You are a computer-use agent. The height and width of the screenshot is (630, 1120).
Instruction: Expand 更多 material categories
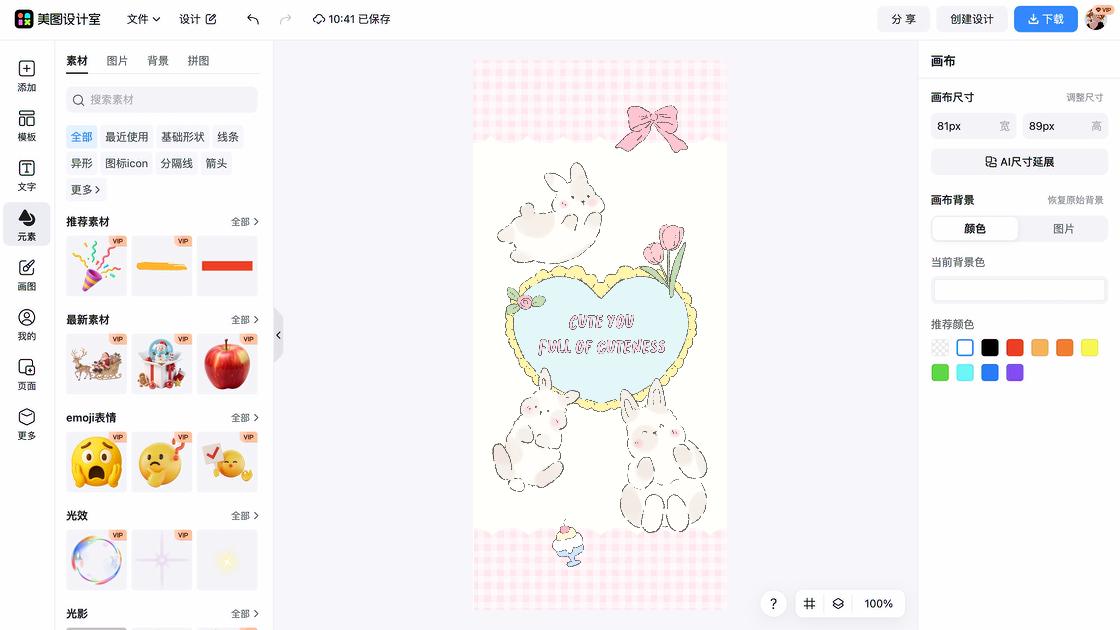click(85, 189)
